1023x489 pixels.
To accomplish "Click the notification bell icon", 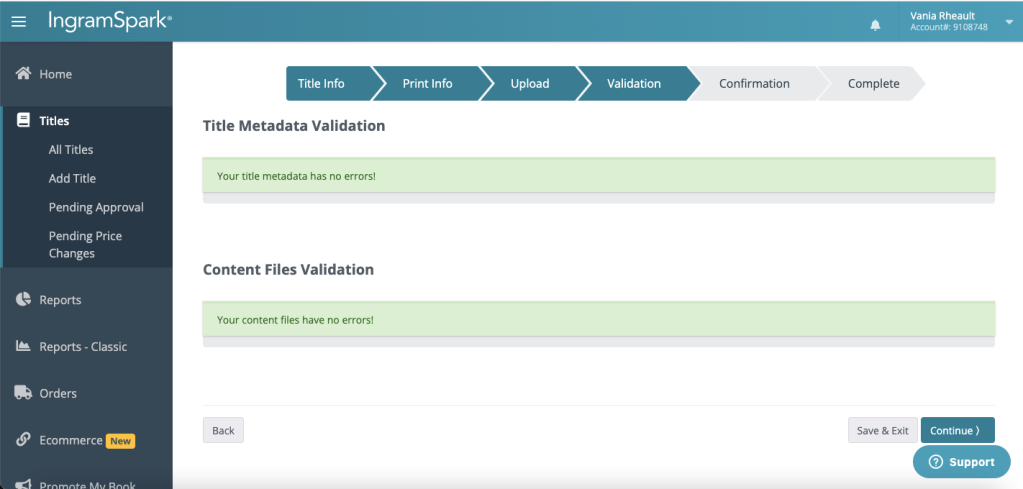I will 876,24.
